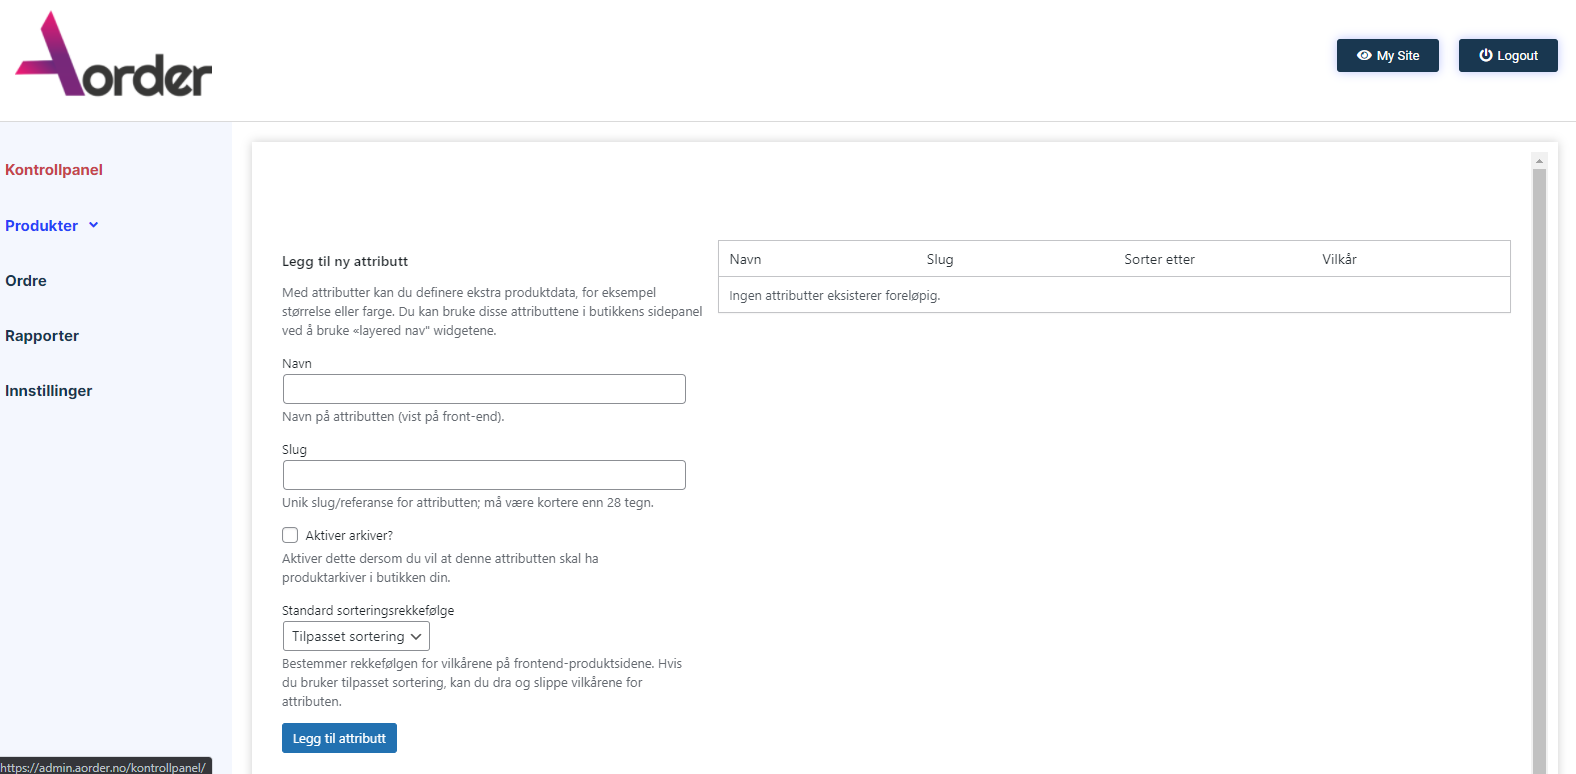Screen dimensions: 1576x774
Task: Log out using the power icon button
Action: pos(1507,56)
